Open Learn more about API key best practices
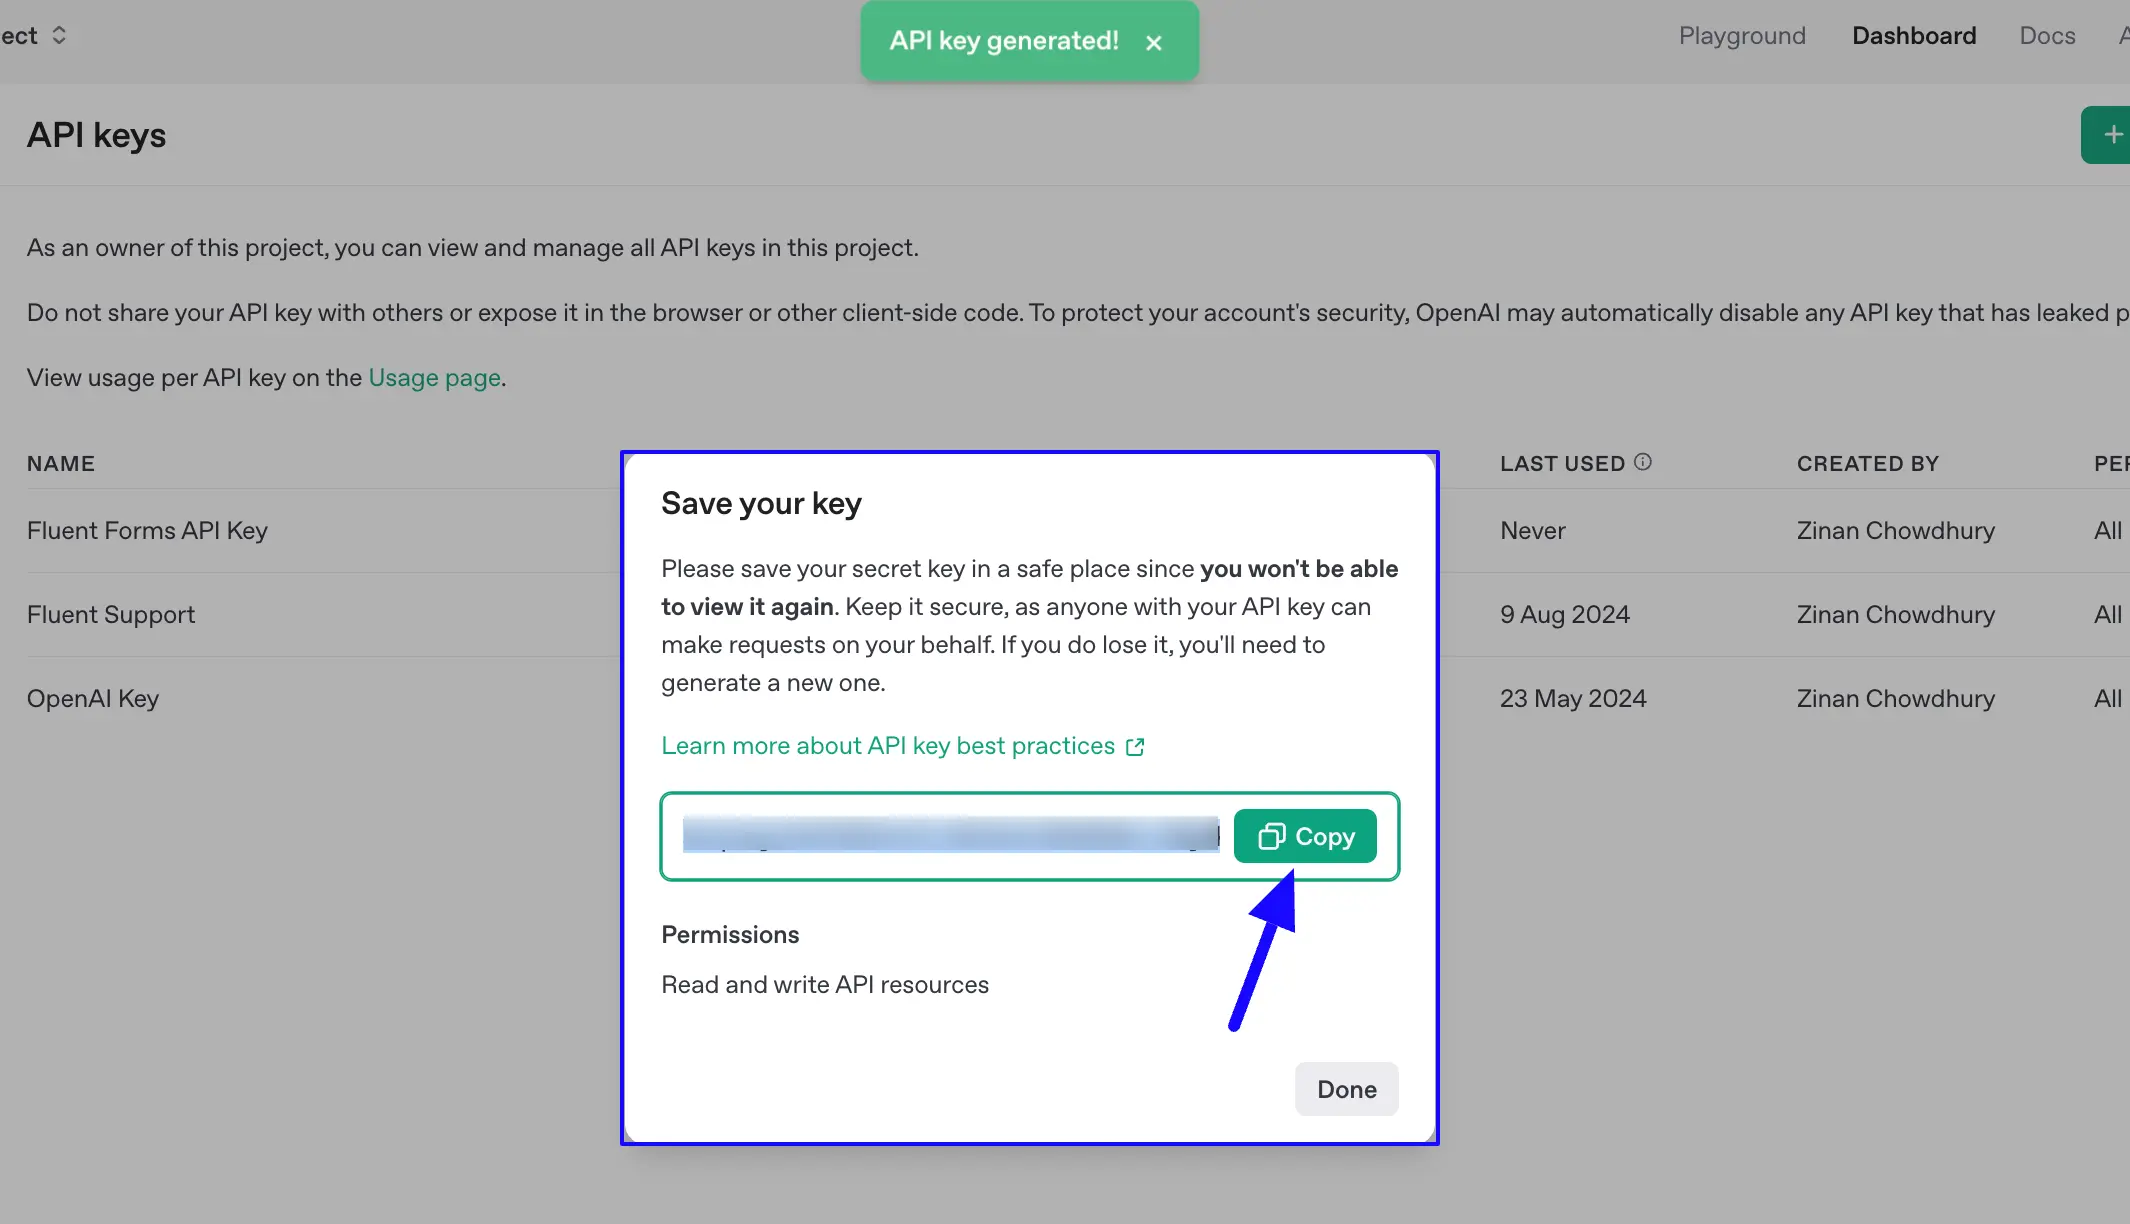This screenshot has height=1224, width=2130. coord(886,745)
